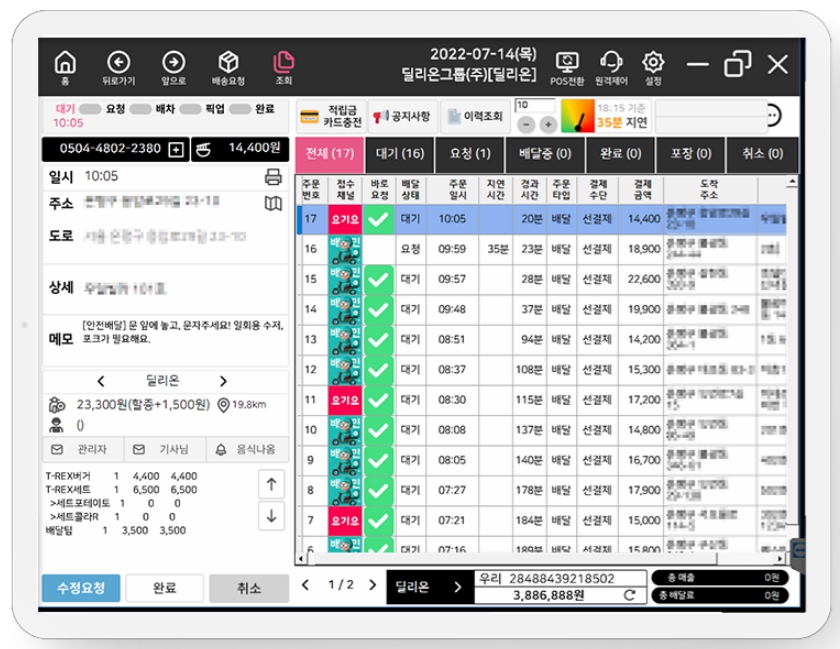Refresh balance next to 3,886,888원
This screenshot has width=840, height=649.
coord(629,595)
